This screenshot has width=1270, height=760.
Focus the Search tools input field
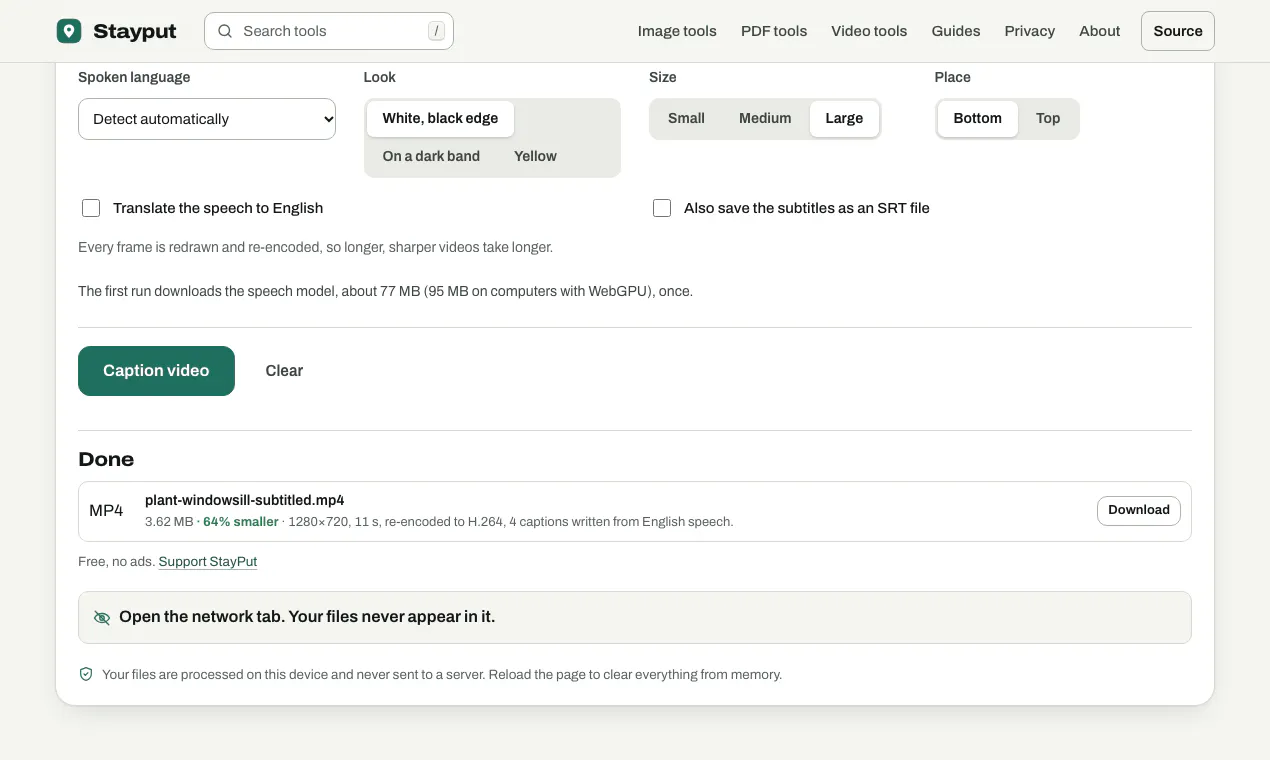tap(329, 31)
